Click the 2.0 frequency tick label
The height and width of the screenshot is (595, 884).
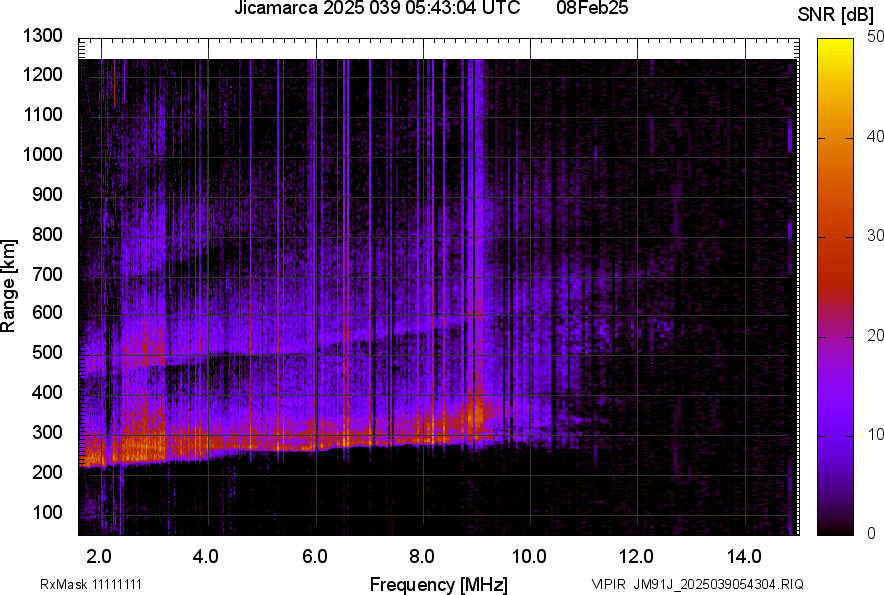[99, 555]
